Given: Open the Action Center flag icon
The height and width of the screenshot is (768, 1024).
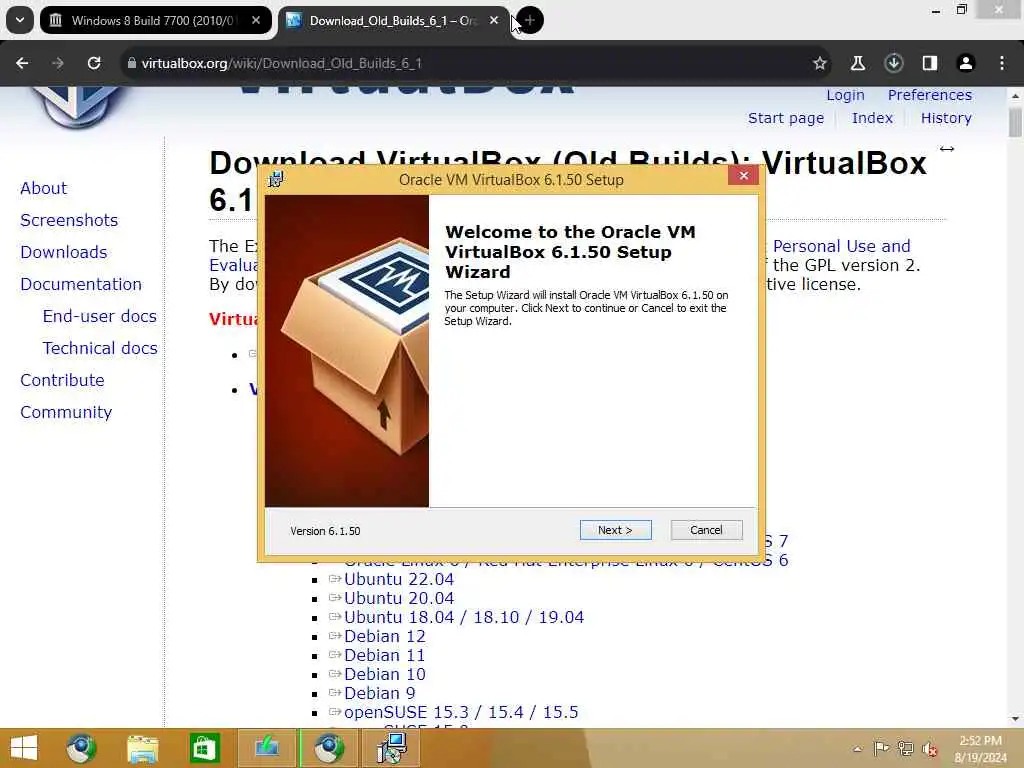Looking at the screenshot, I should pos(881,749).
